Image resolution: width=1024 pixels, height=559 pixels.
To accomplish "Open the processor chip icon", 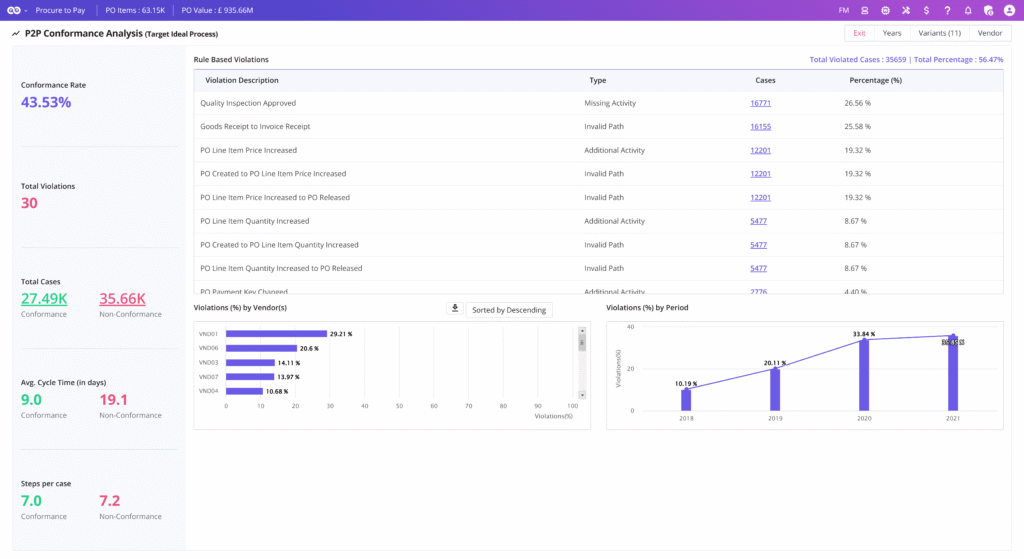I will point(885,10).
